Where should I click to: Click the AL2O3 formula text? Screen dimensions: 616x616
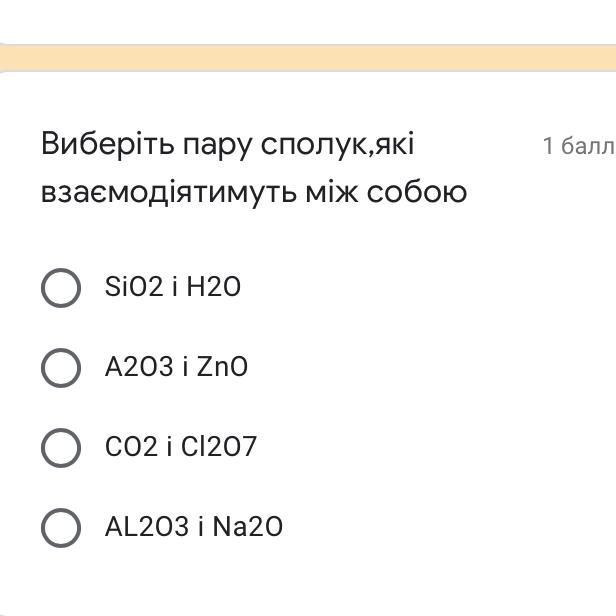point(146,527)
